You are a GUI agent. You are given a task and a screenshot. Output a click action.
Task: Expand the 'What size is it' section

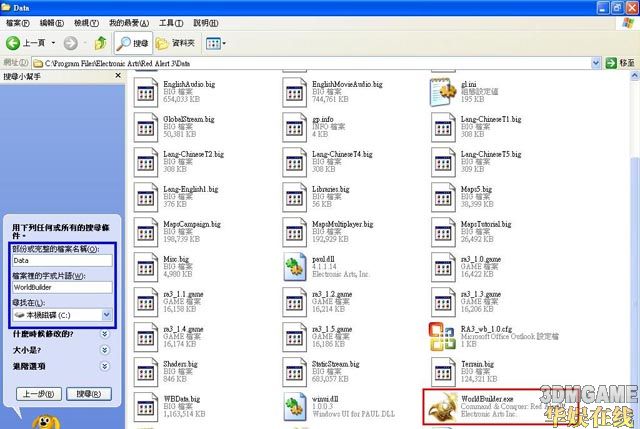tap(104, 350)
